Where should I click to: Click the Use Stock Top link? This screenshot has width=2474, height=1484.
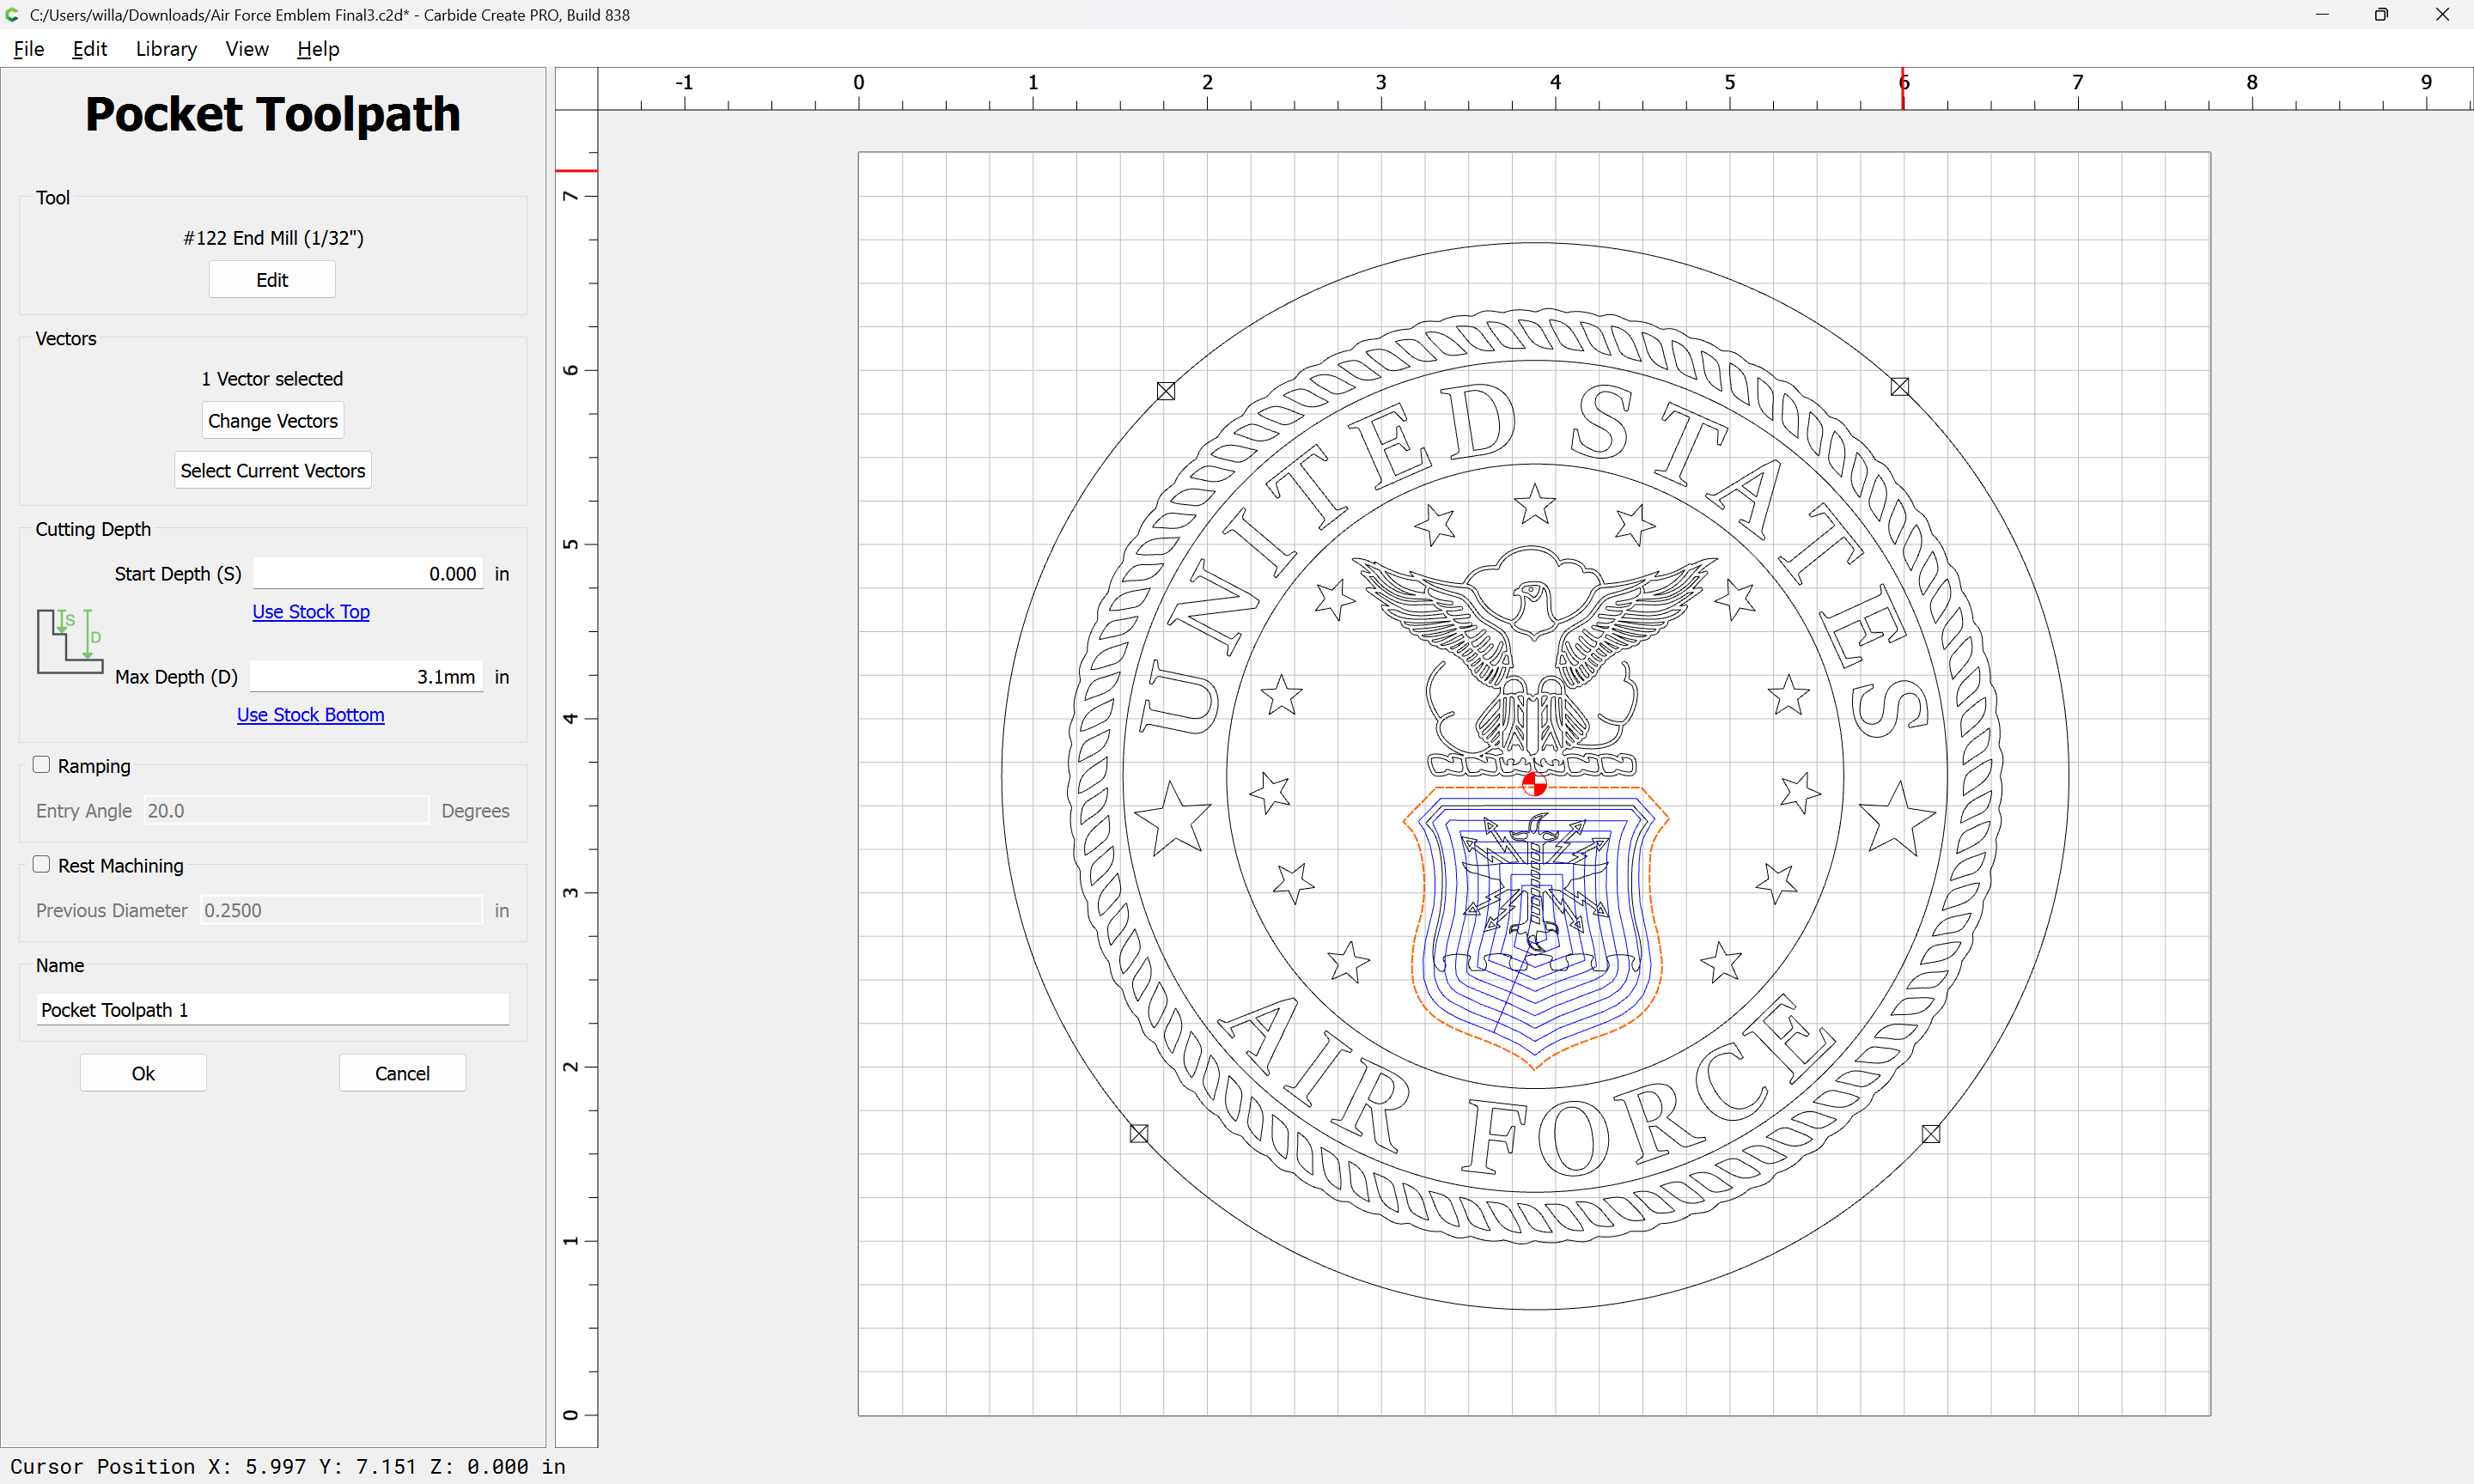[x=311, y=611]
